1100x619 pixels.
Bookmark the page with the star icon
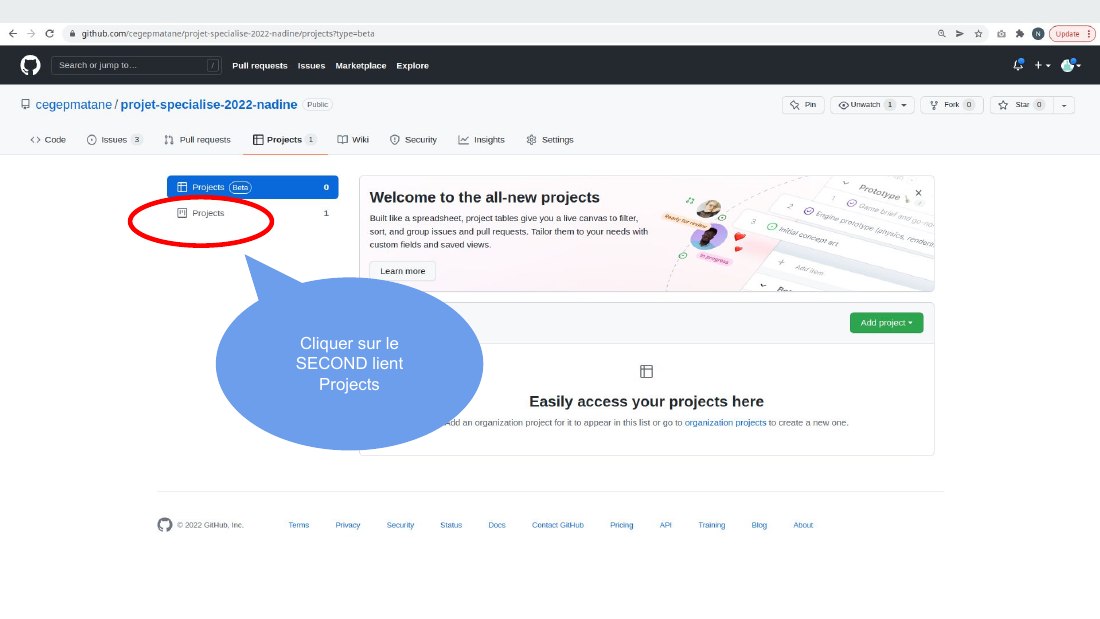pyautogui.click(x=978, y=34)
